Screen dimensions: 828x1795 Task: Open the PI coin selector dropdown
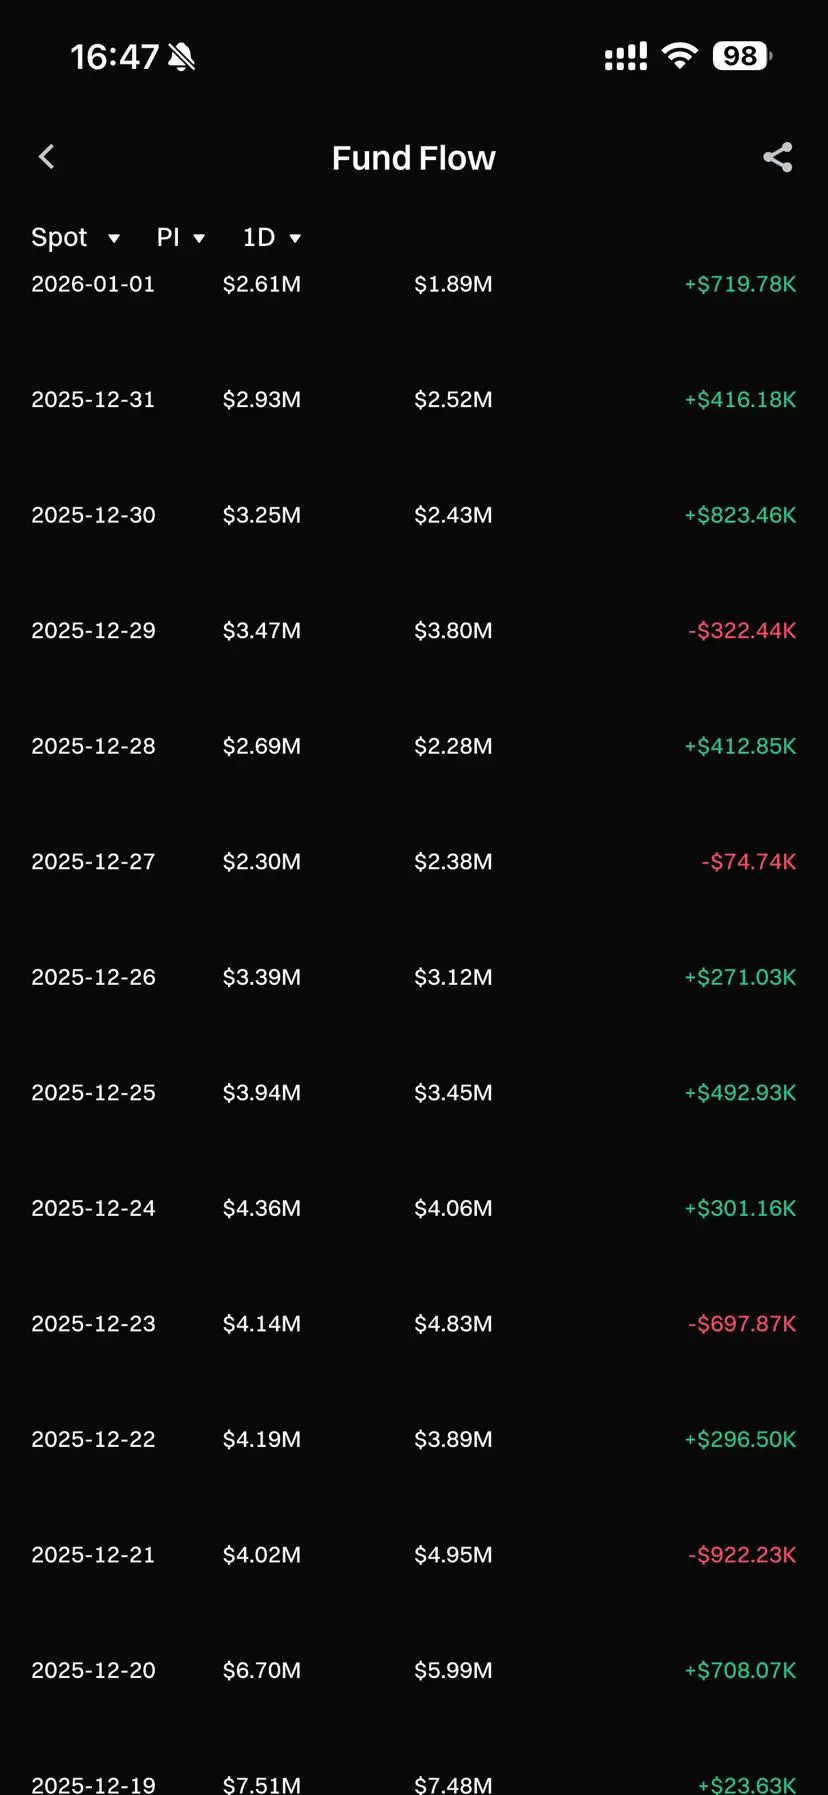click(x=180, y=238)
